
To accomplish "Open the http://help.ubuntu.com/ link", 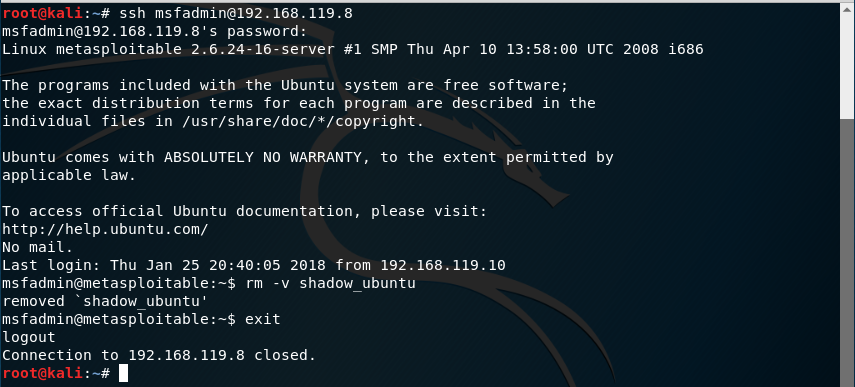I will point(105,229).
